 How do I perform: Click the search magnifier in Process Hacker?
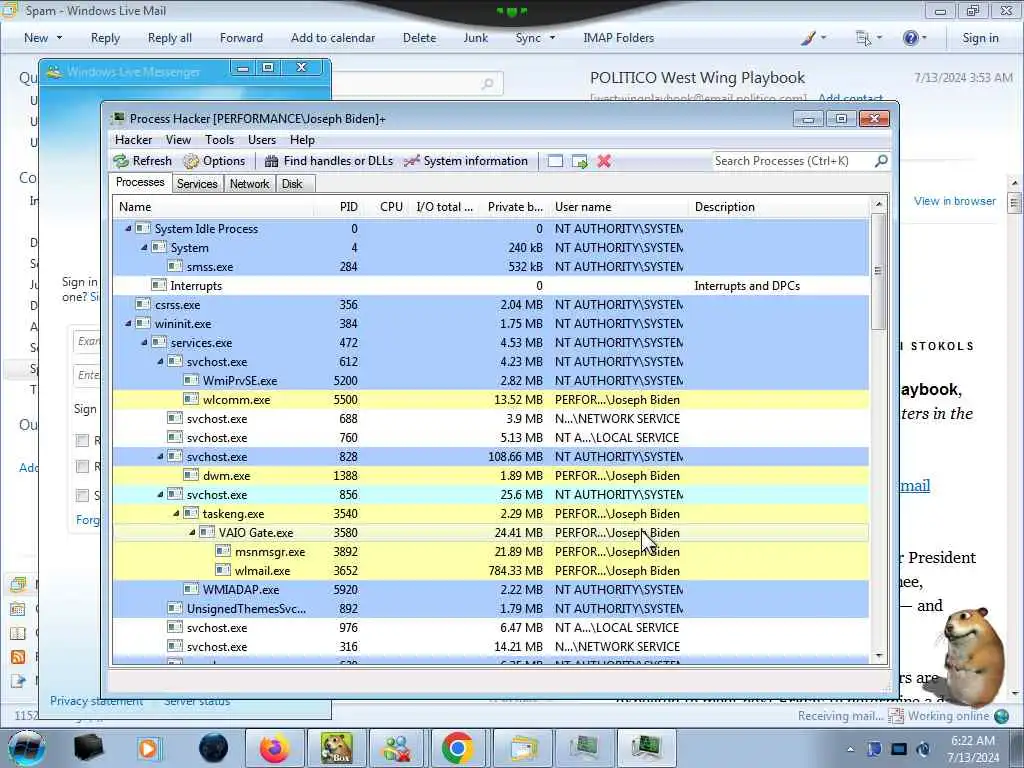click(881, 161)
